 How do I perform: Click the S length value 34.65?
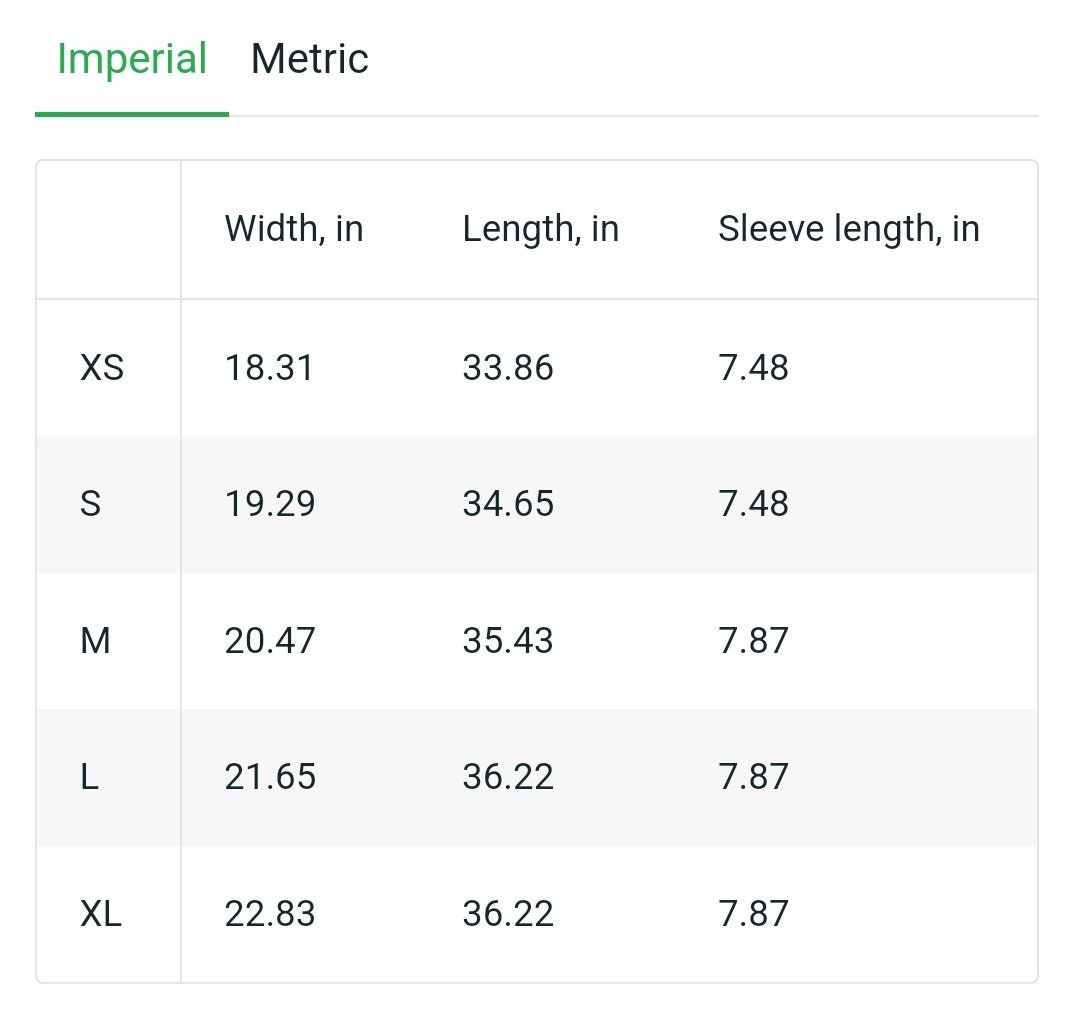[x=508, y=504]
